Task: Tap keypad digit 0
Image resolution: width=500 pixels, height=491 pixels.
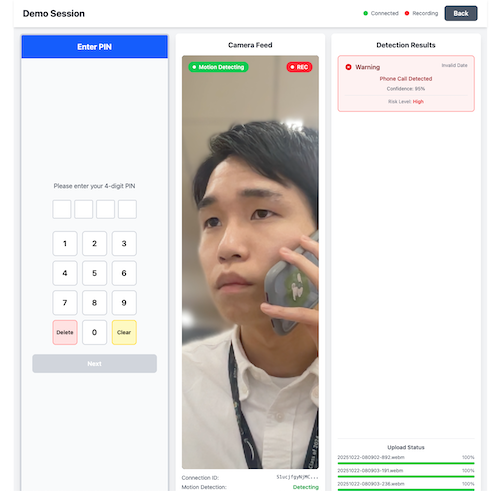Action: pyautogui.click(x=94, y=332)
